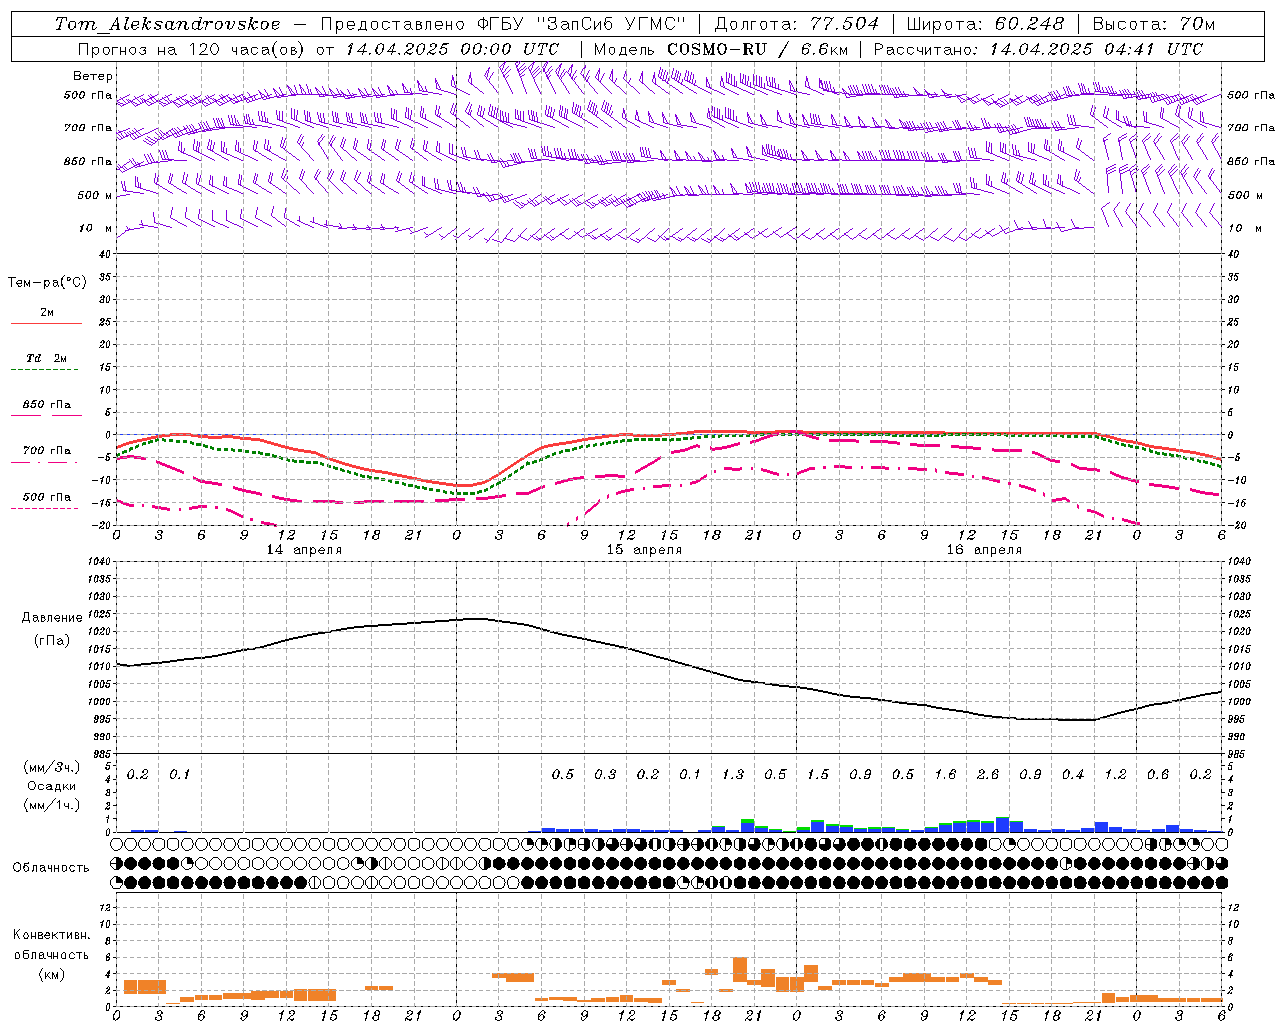The image size is (1280, 1024).
Task: Click the '(мм/1ч.)' precipitation unit label
Action: 52,805
